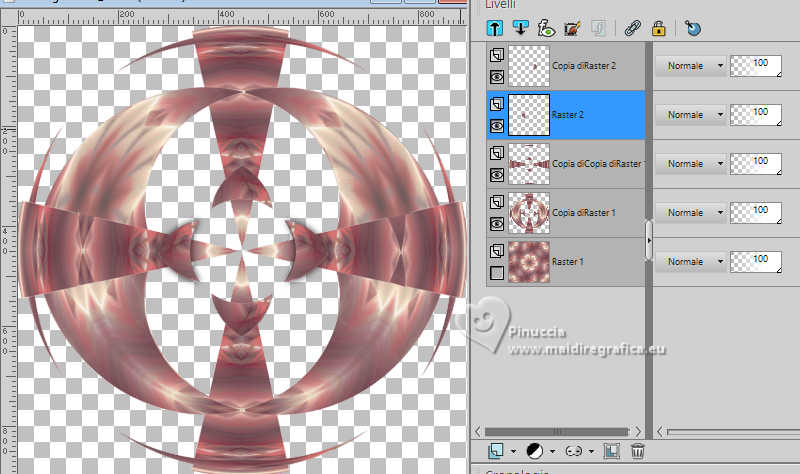The image size is (800, 474).
Task: Click the panel splitter collapse arrow
Action: click(x=649, y=240)
